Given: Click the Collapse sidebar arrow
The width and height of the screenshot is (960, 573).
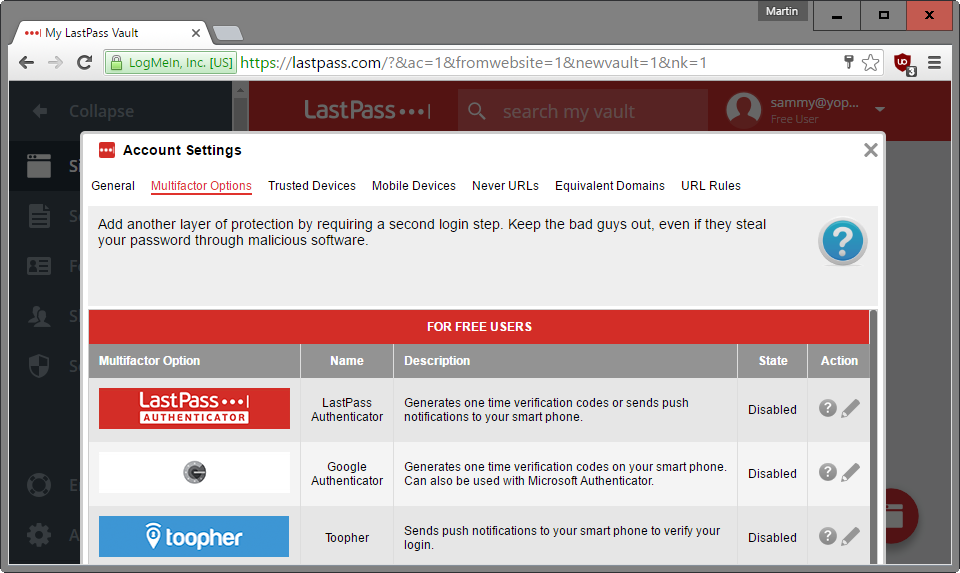Looking at the screenshot, I should pos(40,111).
